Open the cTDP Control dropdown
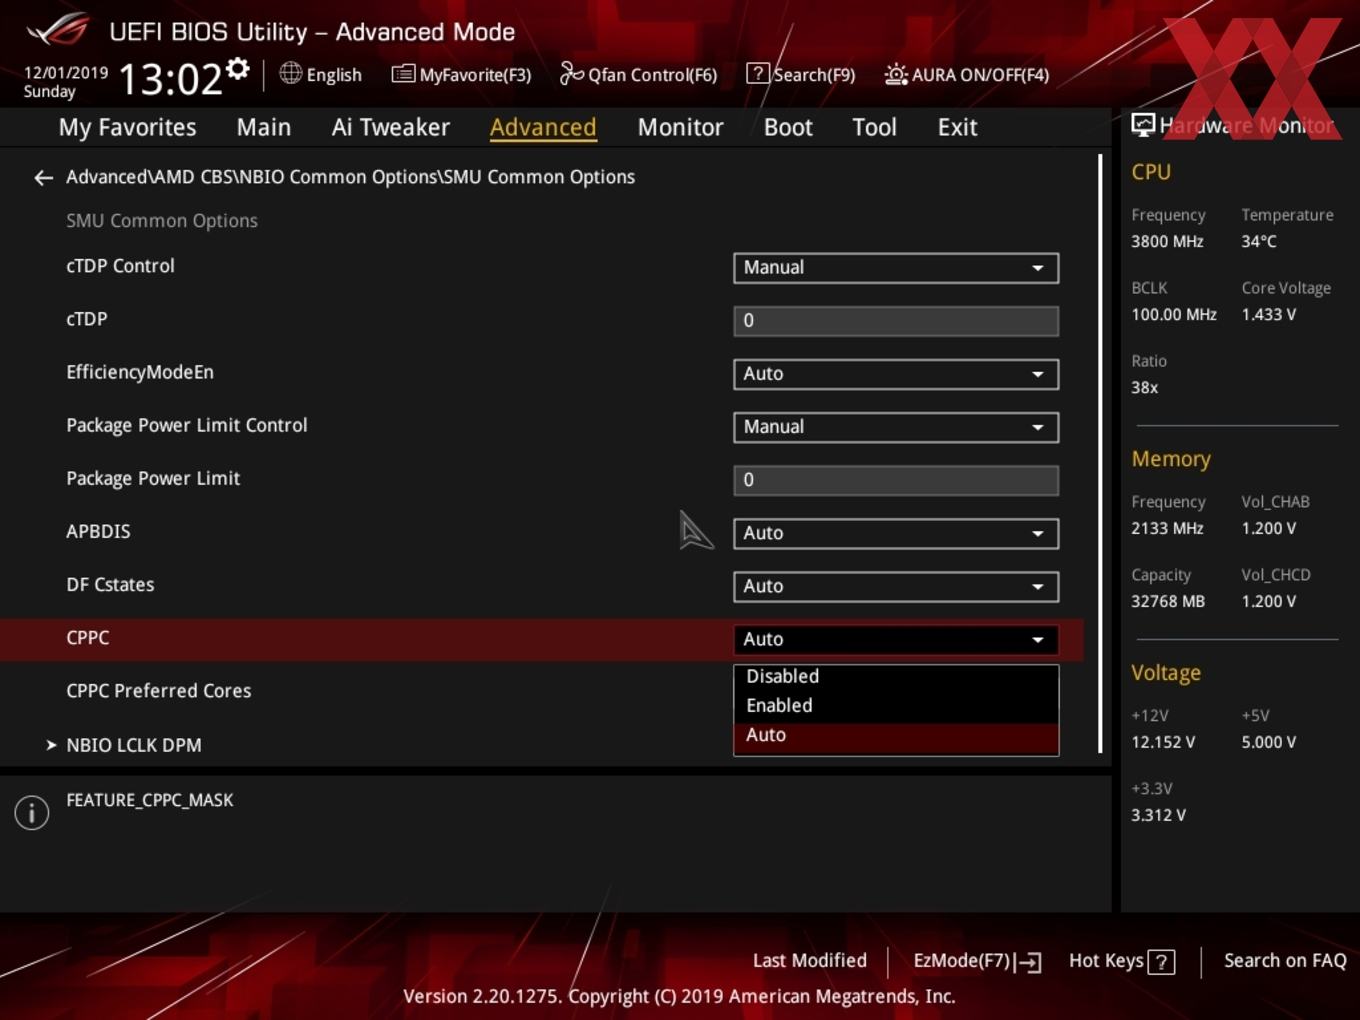1360x1020 pixels. click(x=896, y=268)
